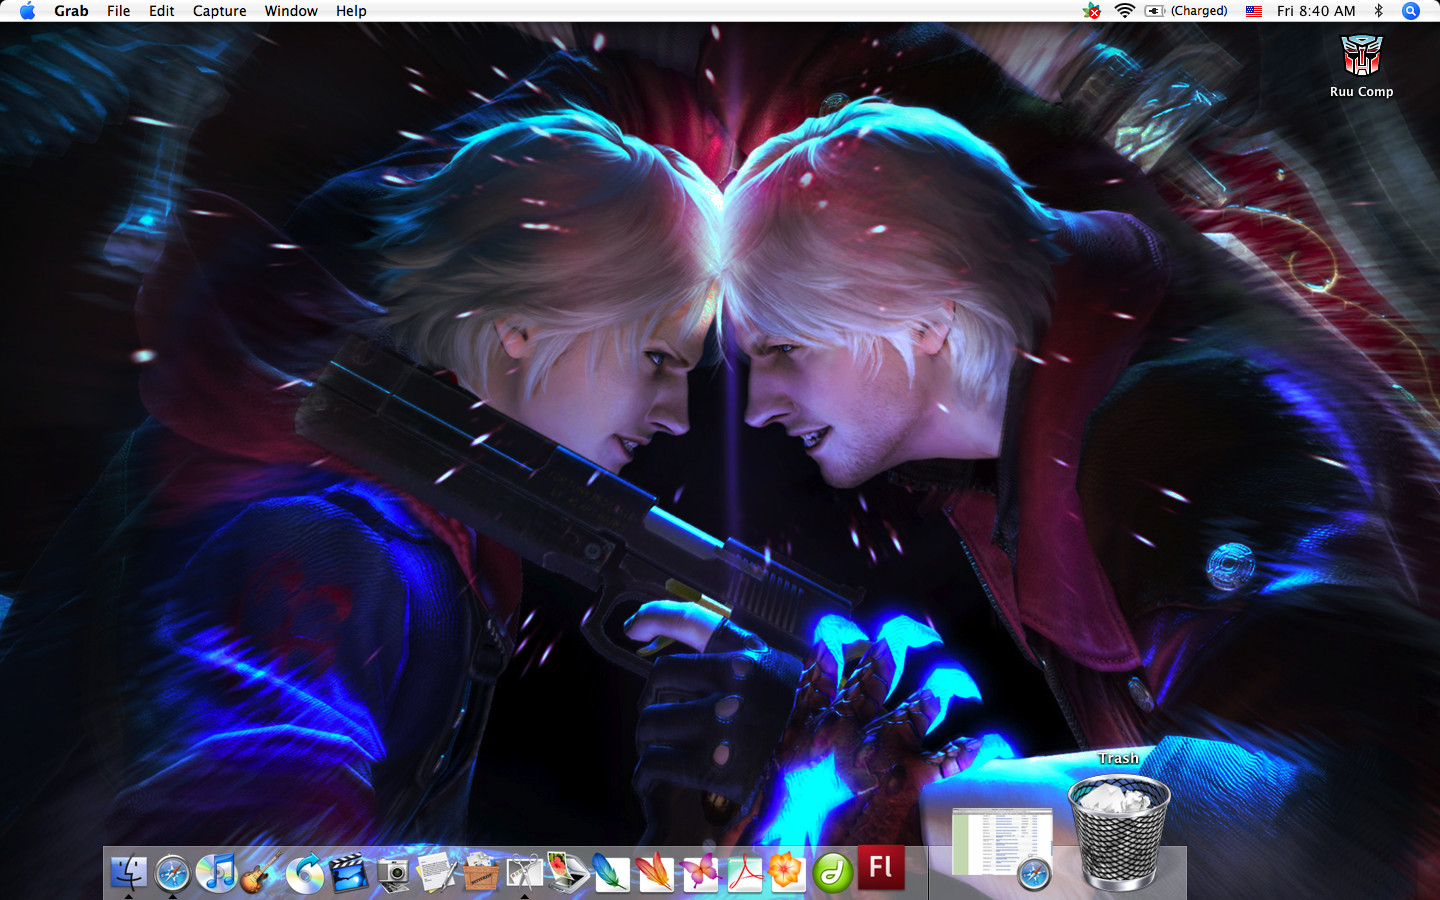
Task: Open iDVD disc icon in Dock
Action: [x=304, y=873]
